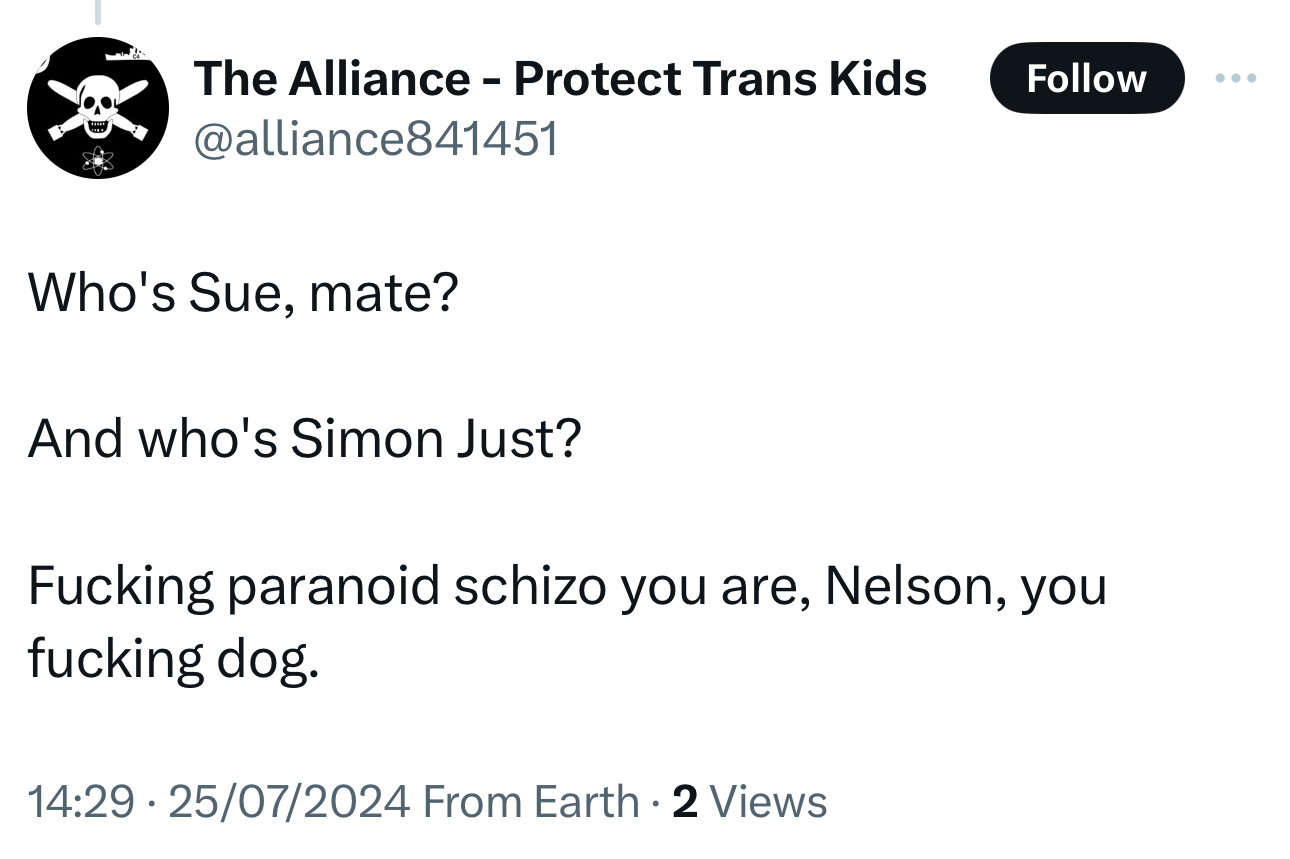Click "Protect Trans Kids" in display name
The image size is (1290, 859).
pos(720,78)
